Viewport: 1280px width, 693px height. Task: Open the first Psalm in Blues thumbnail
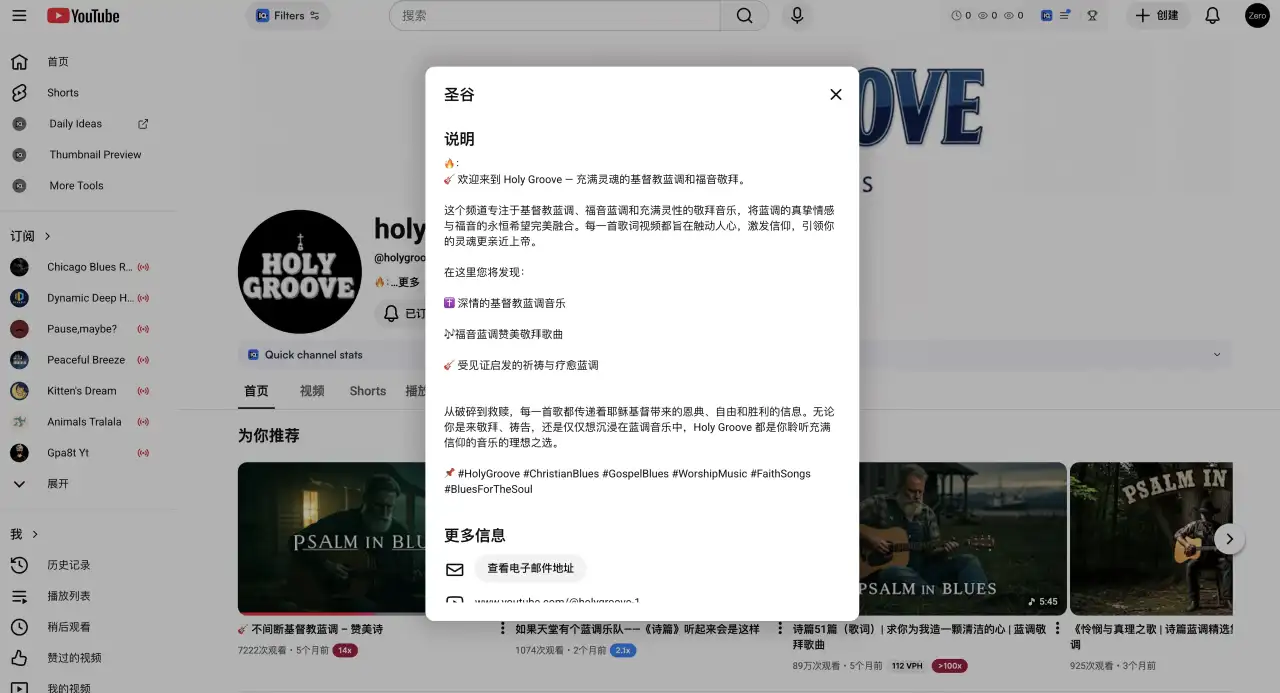(332, 538)
